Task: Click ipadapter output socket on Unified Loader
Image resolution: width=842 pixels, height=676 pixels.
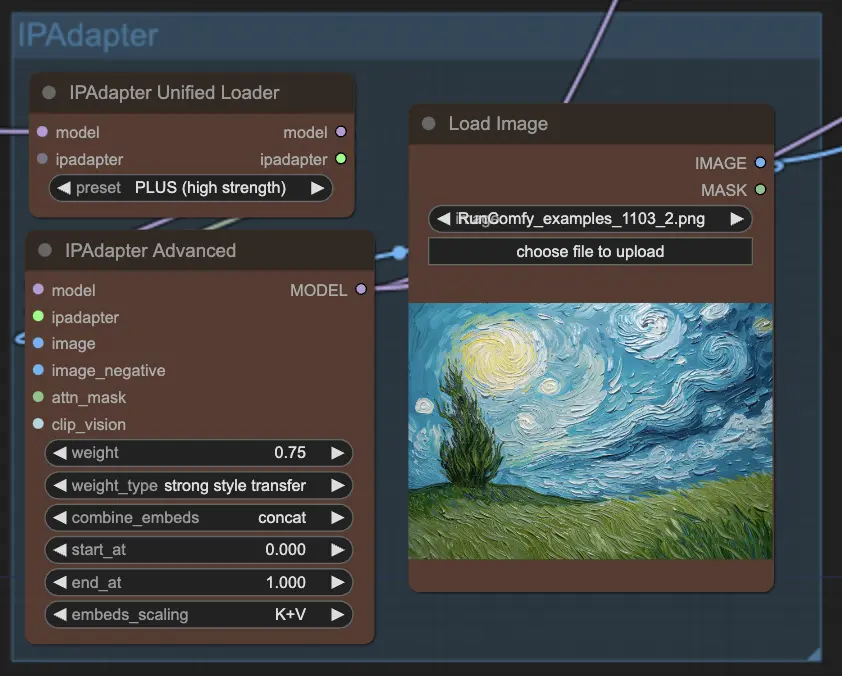Action: pos(341,158)
